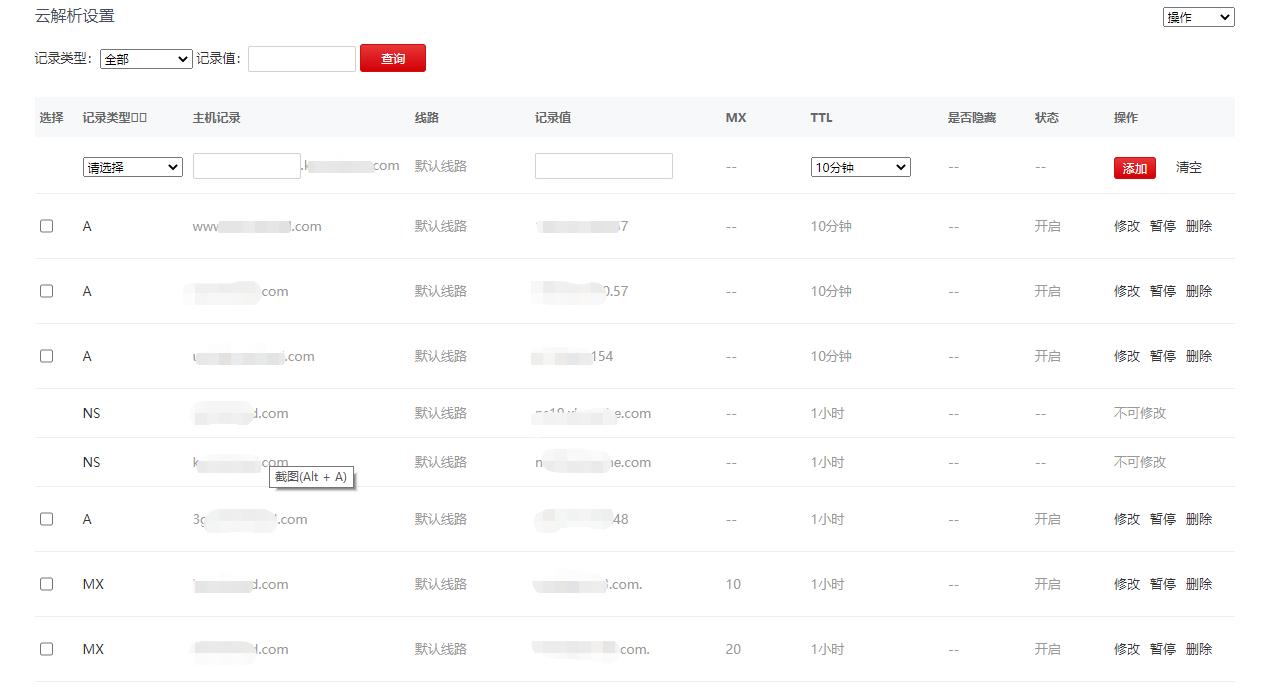1267x685 pixels.
Task: Check the checkbox for the first A record
Action: [x=46, y=225]
